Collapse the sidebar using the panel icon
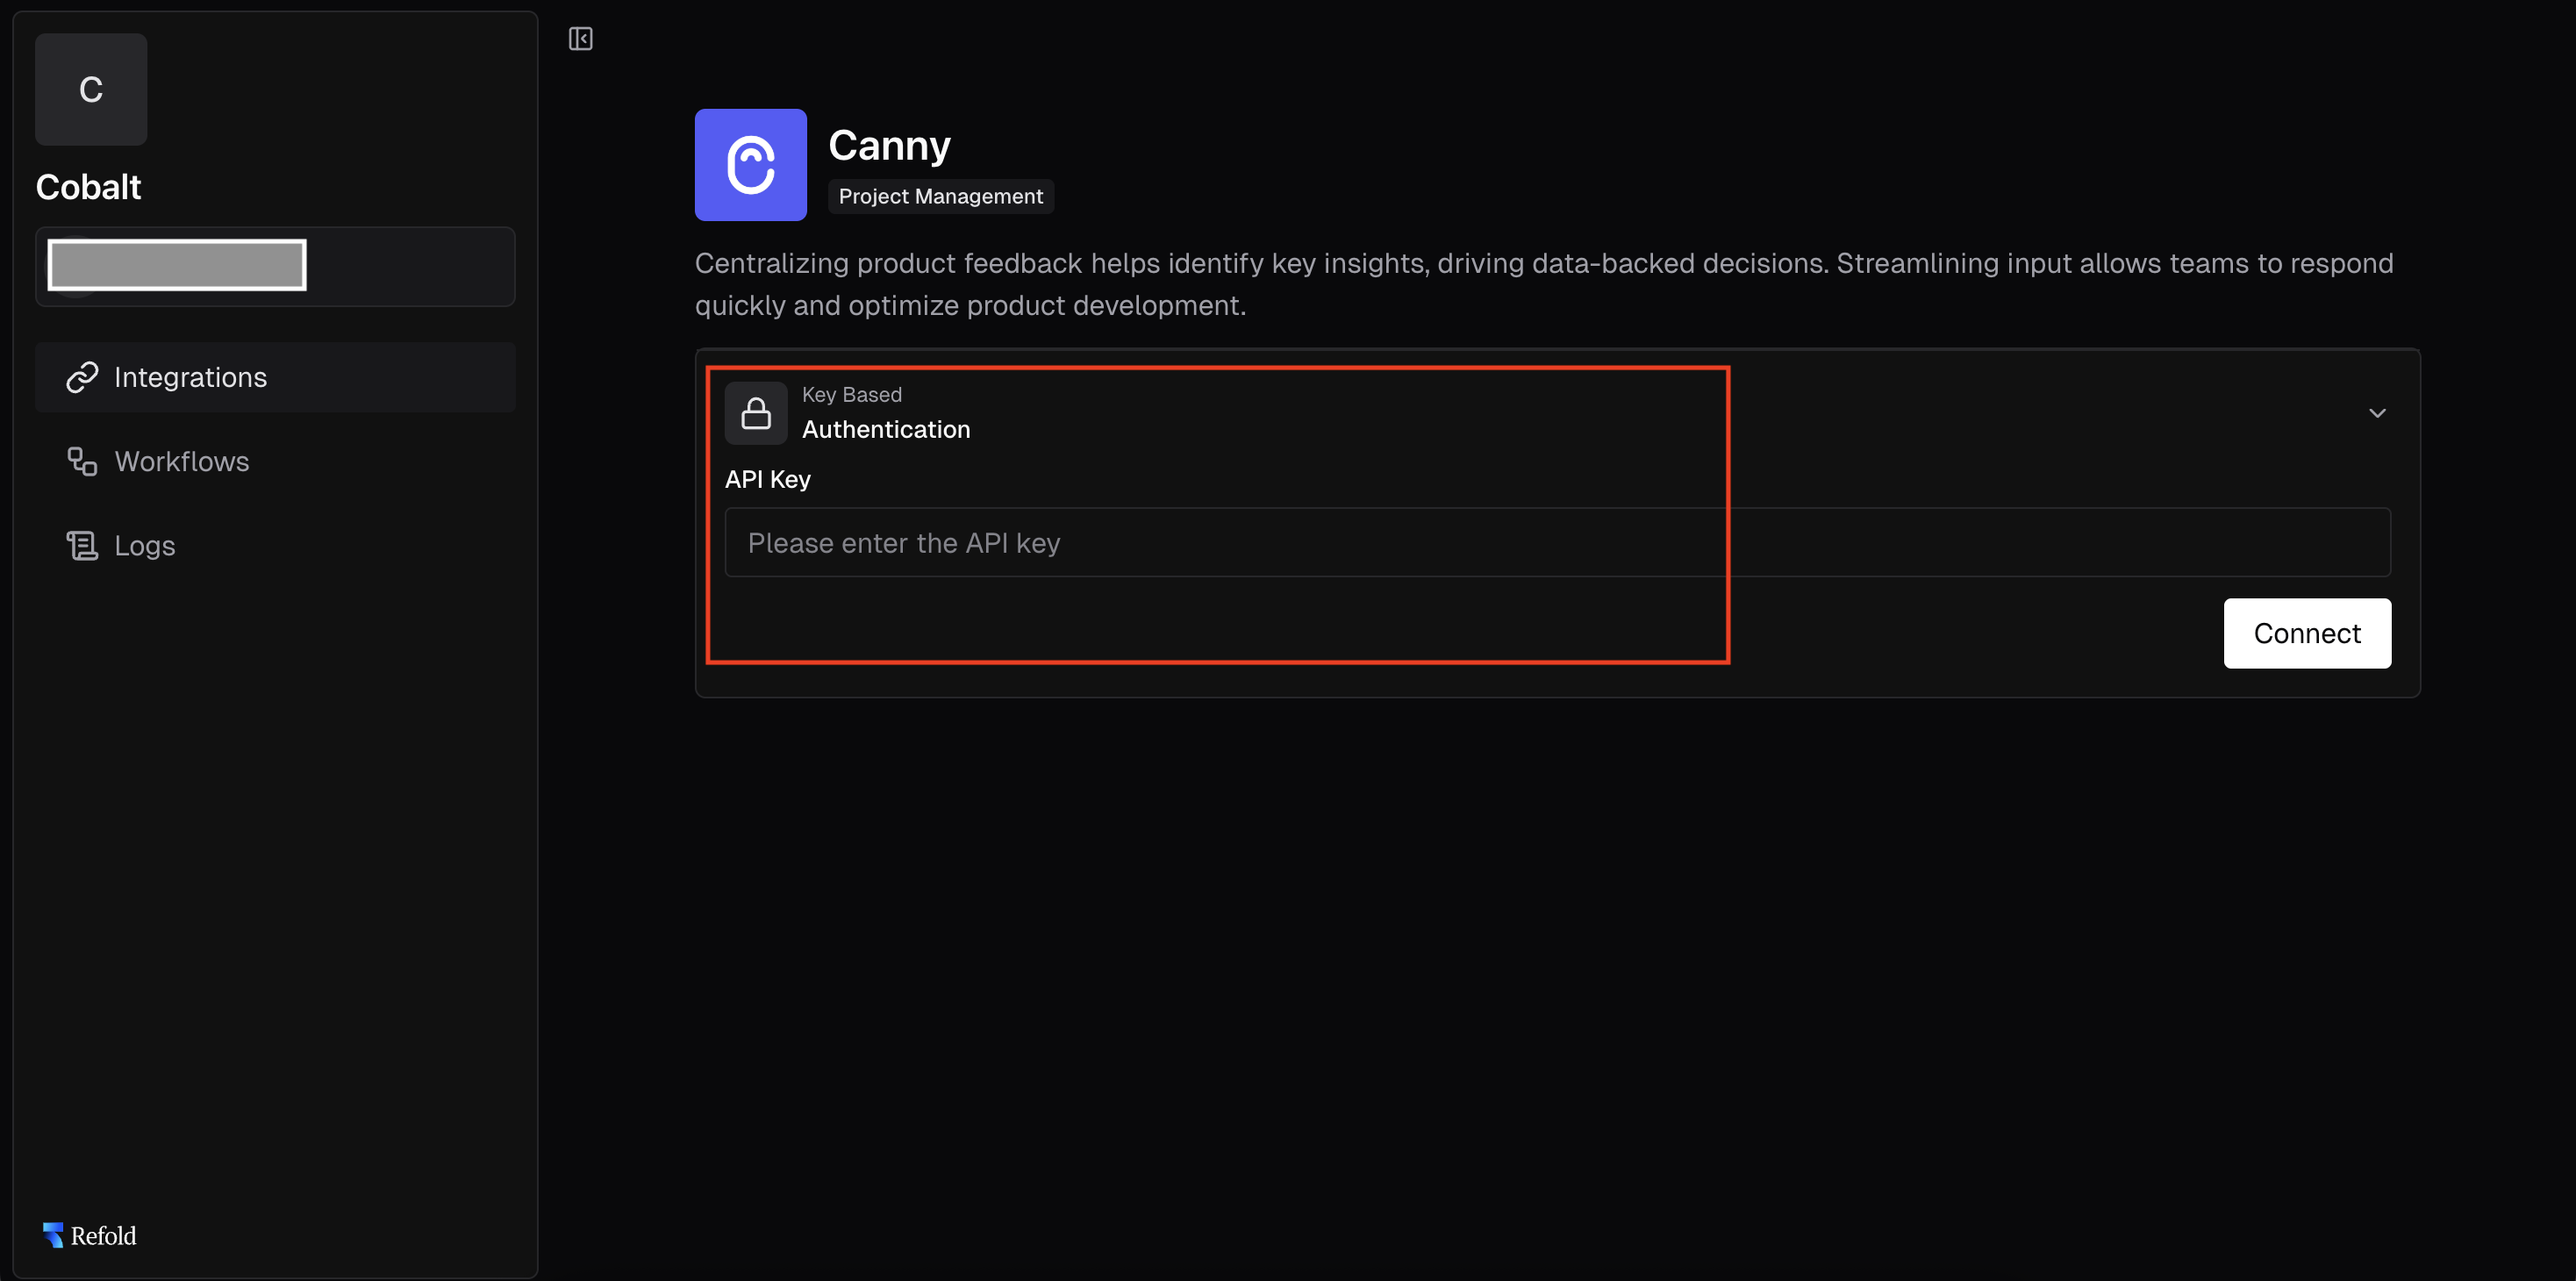 pyautogui.click(x=581, y=39)
